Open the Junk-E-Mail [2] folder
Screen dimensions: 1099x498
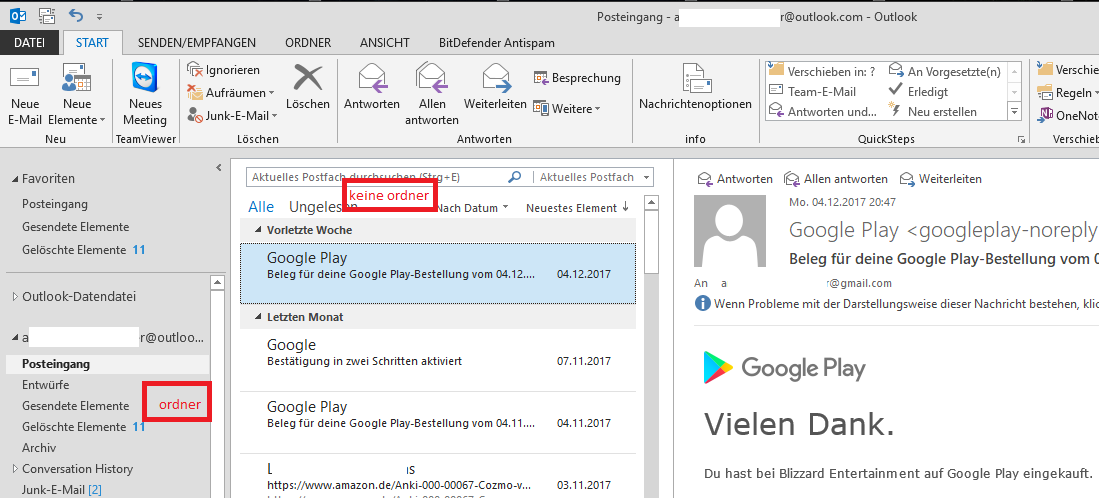tap(62, 490)
